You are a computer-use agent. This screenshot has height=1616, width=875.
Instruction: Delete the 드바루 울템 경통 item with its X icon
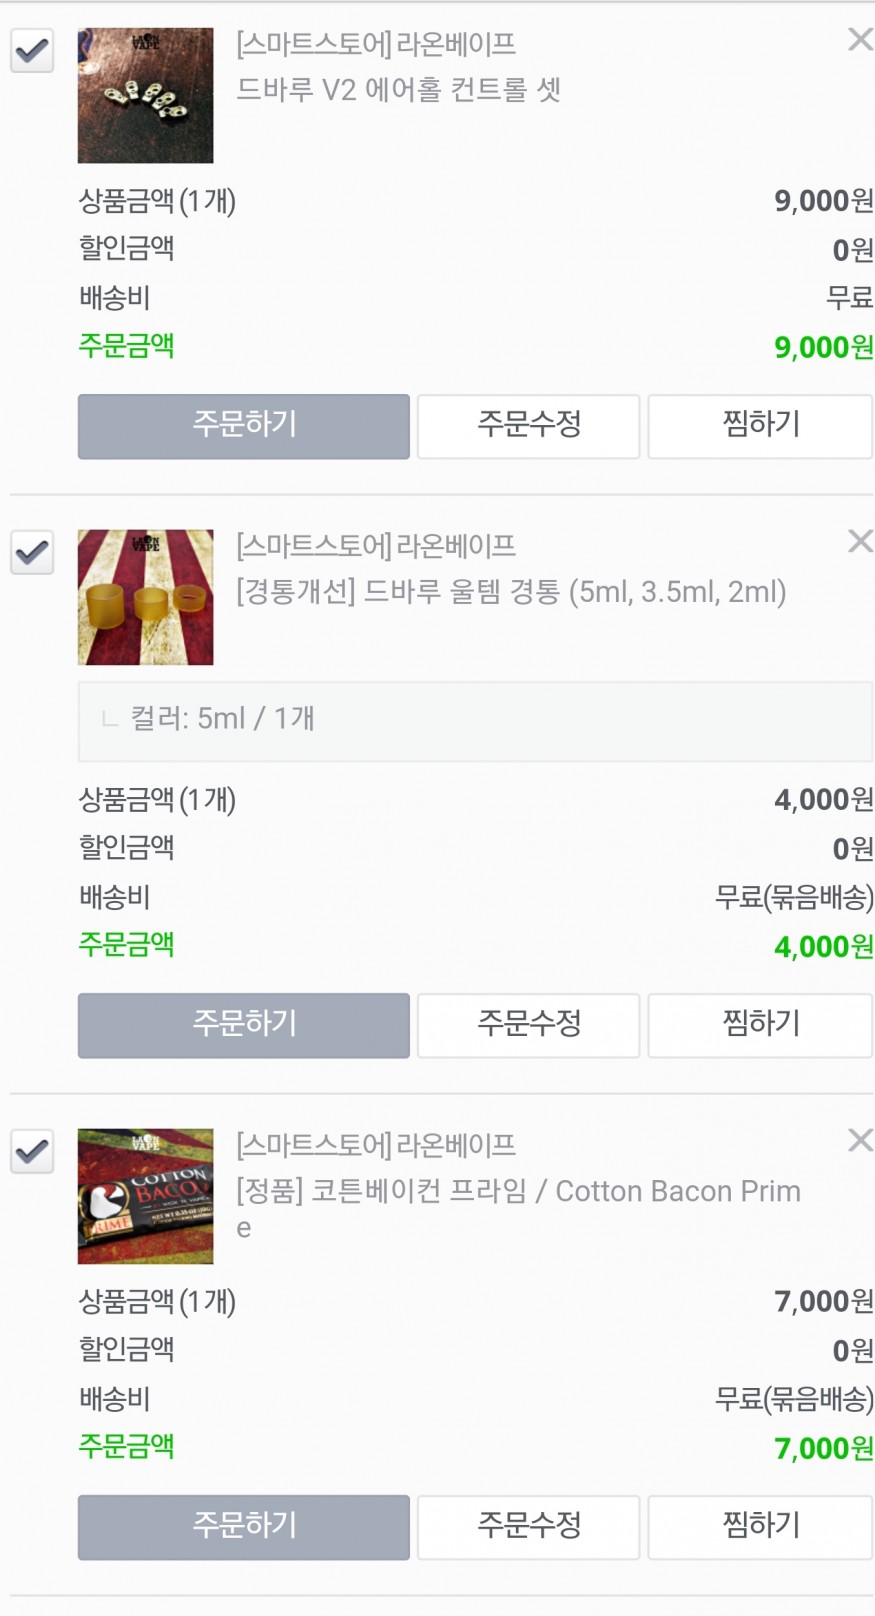(x=859, y=542)
